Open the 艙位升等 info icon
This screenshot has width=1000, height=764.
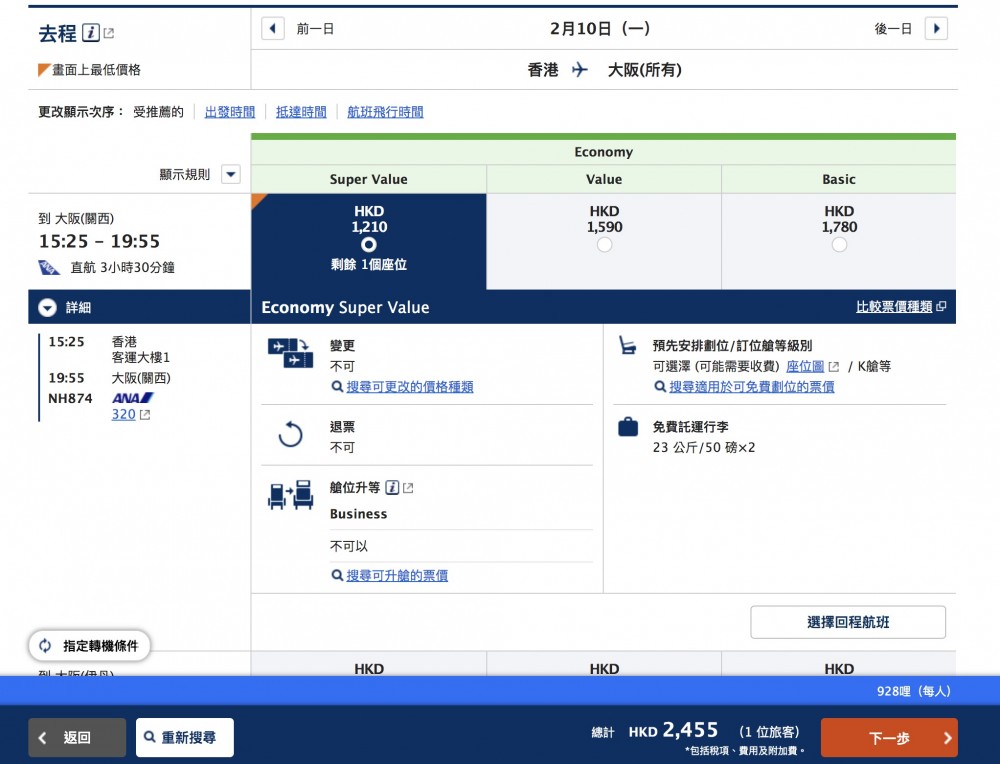393,488
